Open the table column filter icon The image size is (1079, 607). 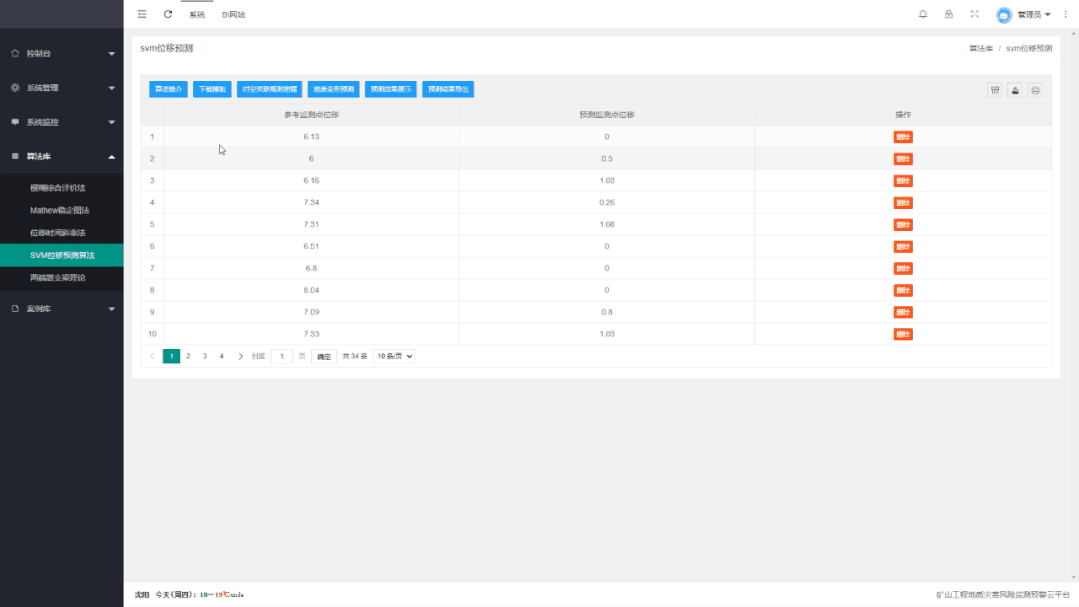pos(995,90)
